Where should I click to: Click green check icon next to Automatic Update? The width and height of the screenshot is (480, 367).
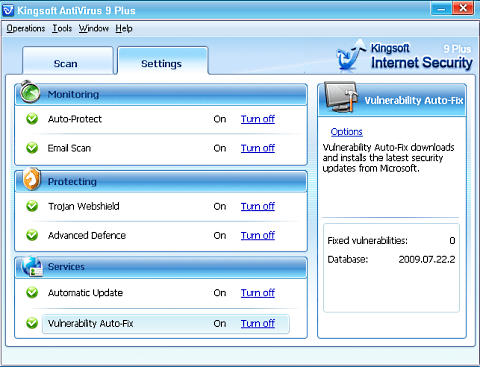click(32, 292)
